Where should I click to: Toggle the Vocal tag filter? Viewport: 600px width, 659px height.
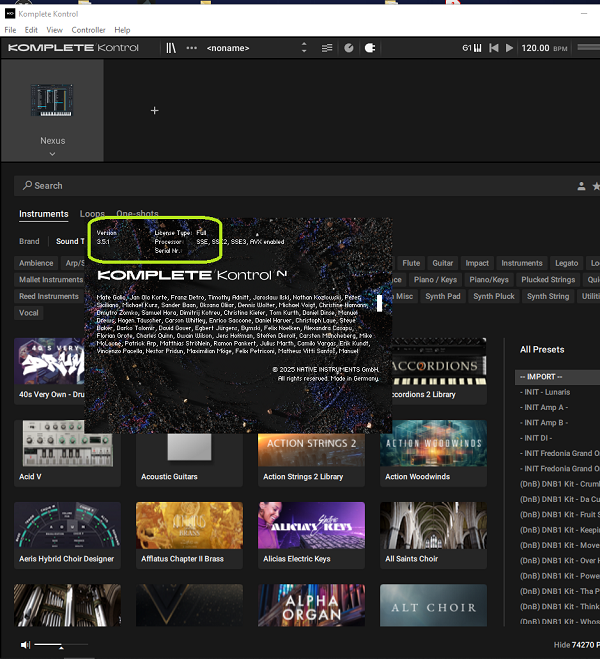[x=29, y=313]
